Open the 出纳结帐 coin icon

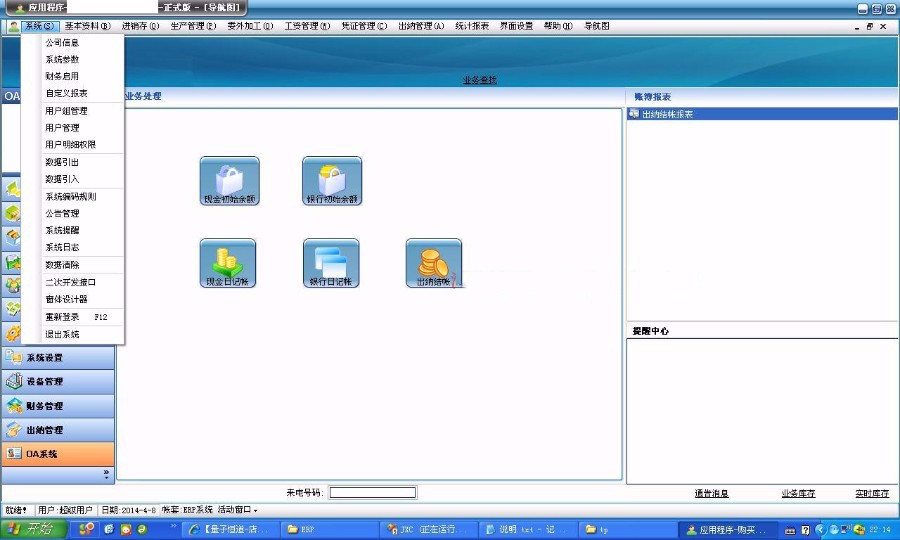click(x=433, y=263)
